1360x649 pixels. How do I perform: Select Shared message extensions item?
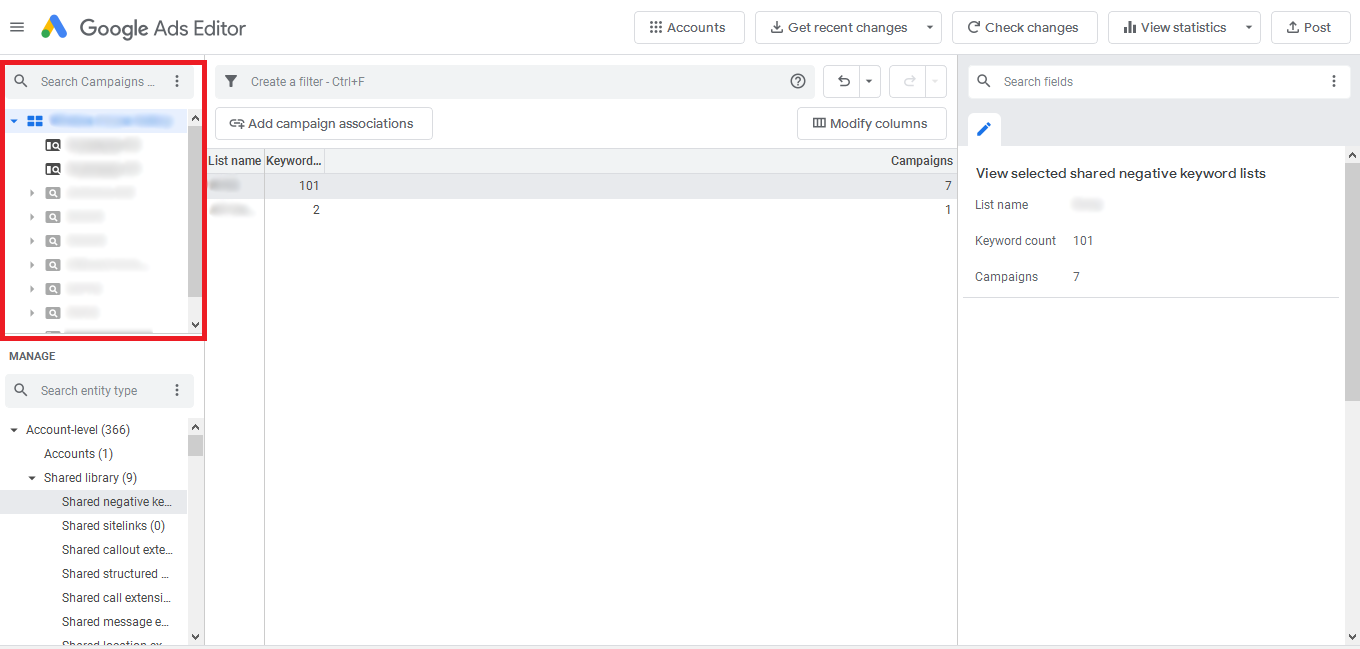click(116, 622)
